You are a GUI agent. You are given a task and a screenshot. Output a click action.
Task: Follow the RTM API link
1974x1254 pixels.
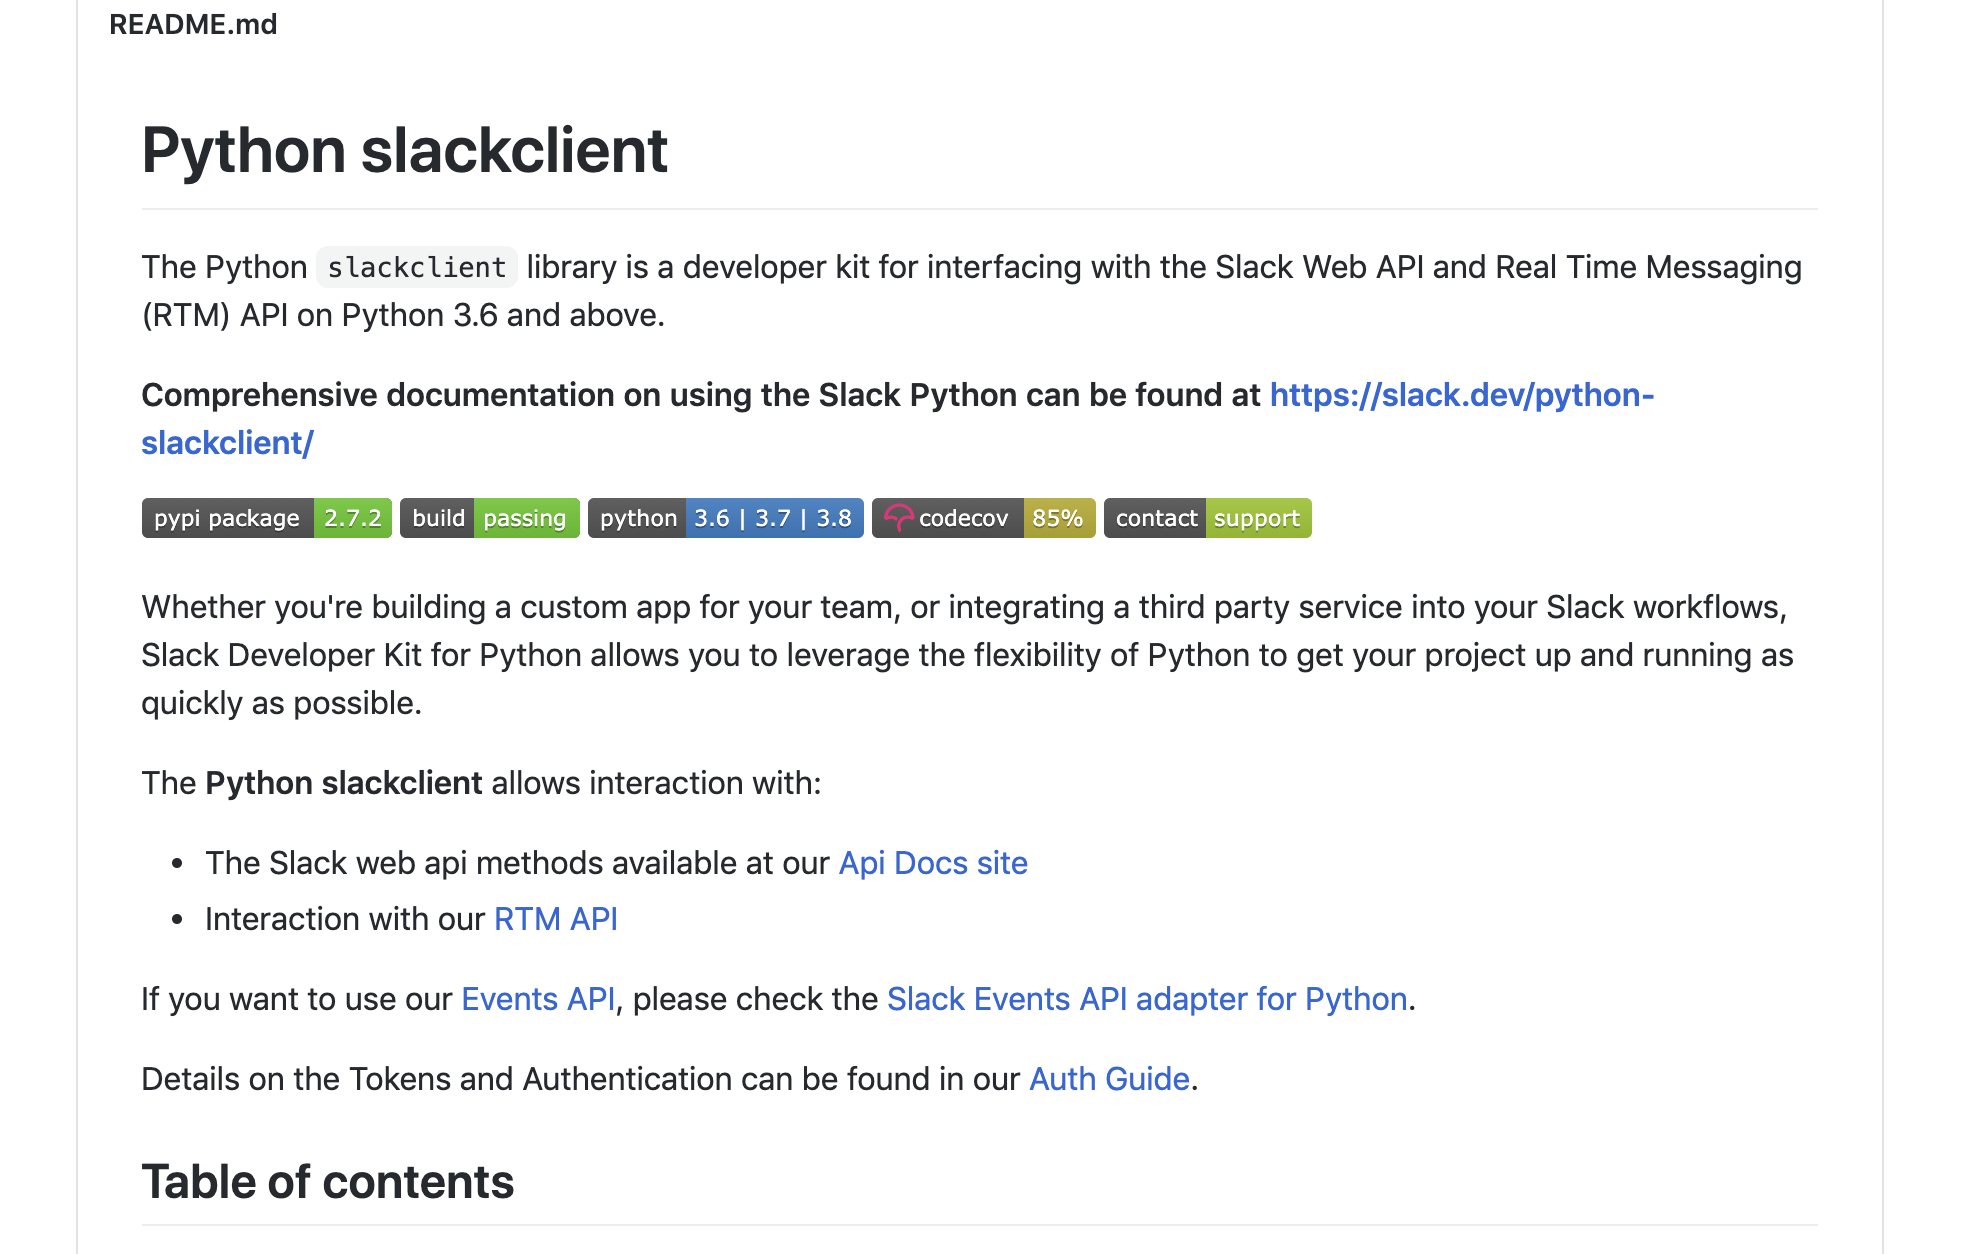[x=555, y=919]
